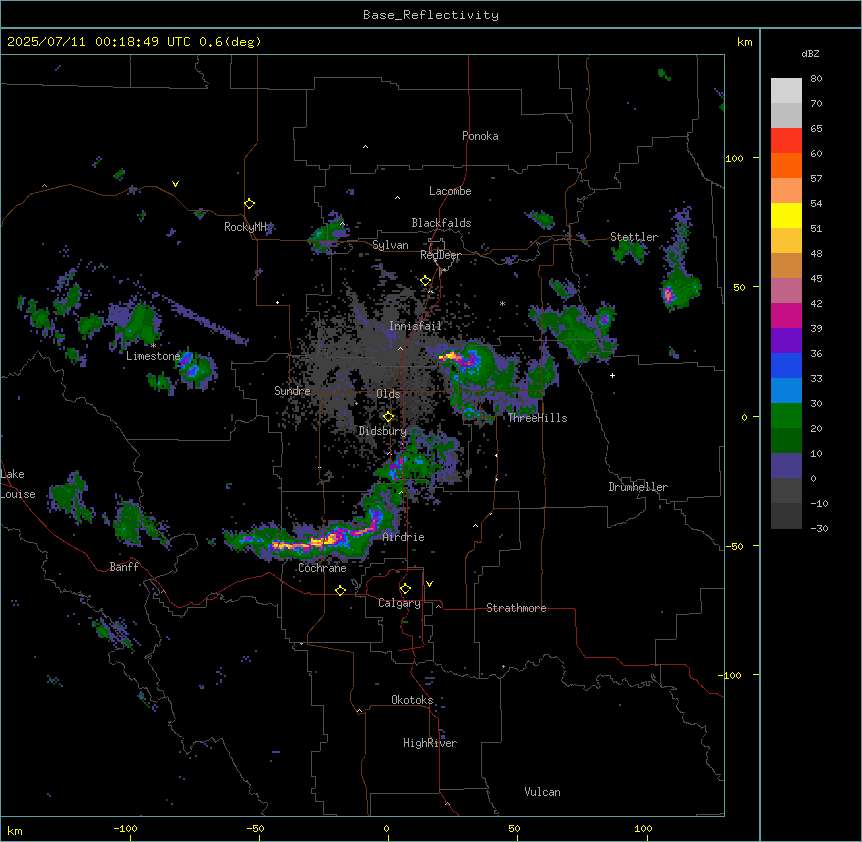Click the Strathmore label
862x842 pixels.
coord(516,608)
